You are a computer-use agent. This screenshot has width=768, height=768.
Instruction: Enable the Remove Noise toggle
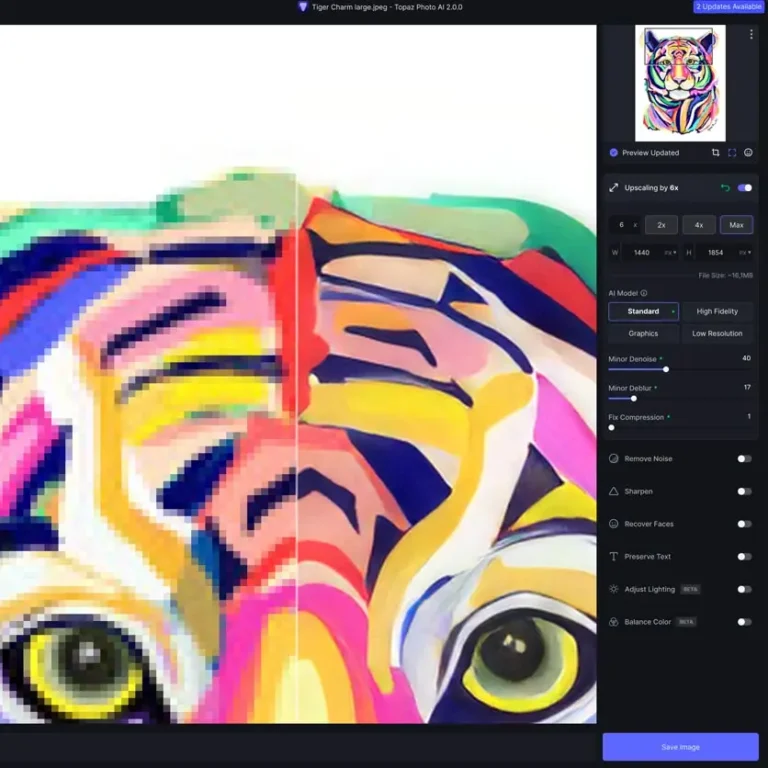tap(744, 459)
